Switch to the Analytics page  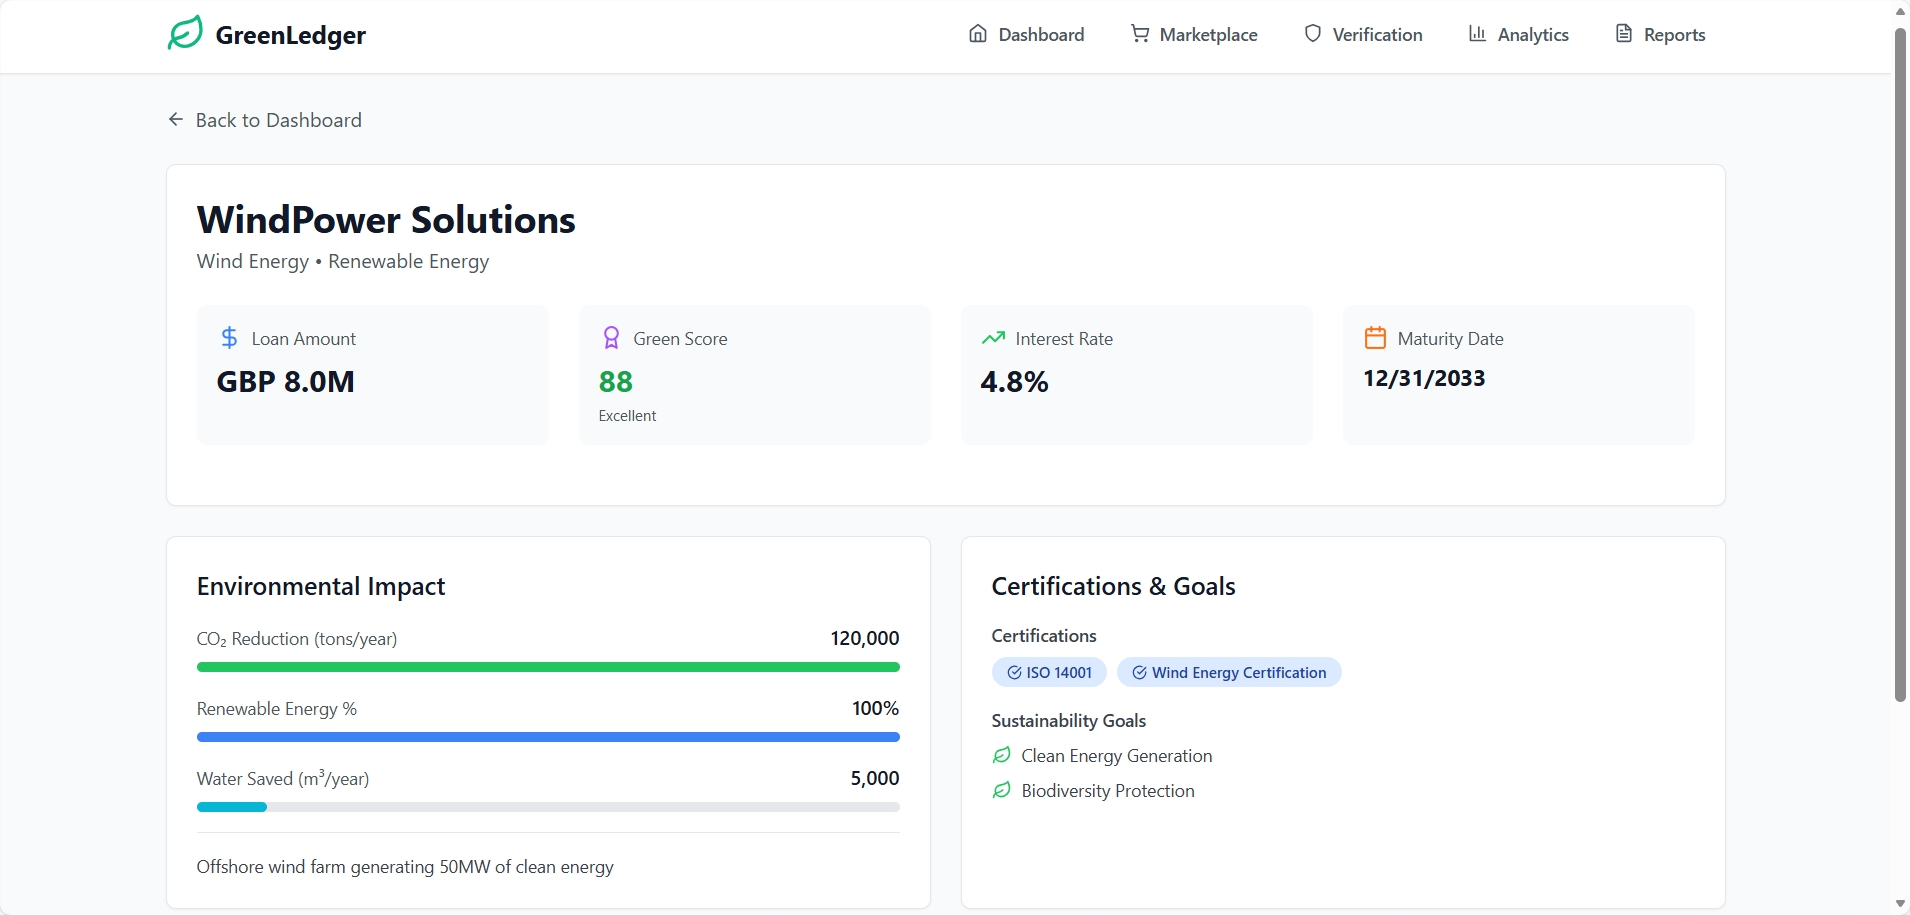tap(1518, 35)
